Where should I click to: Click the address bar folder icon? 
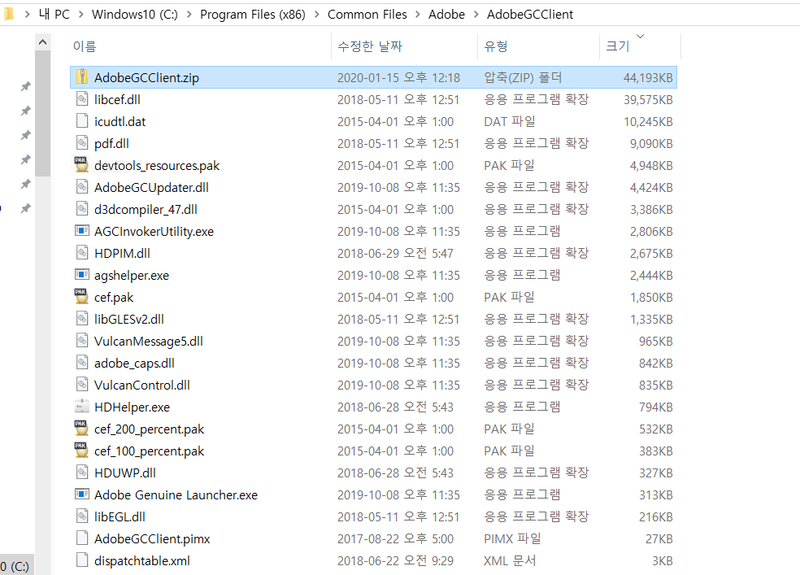pyautogui.click(x=8, y=14)
